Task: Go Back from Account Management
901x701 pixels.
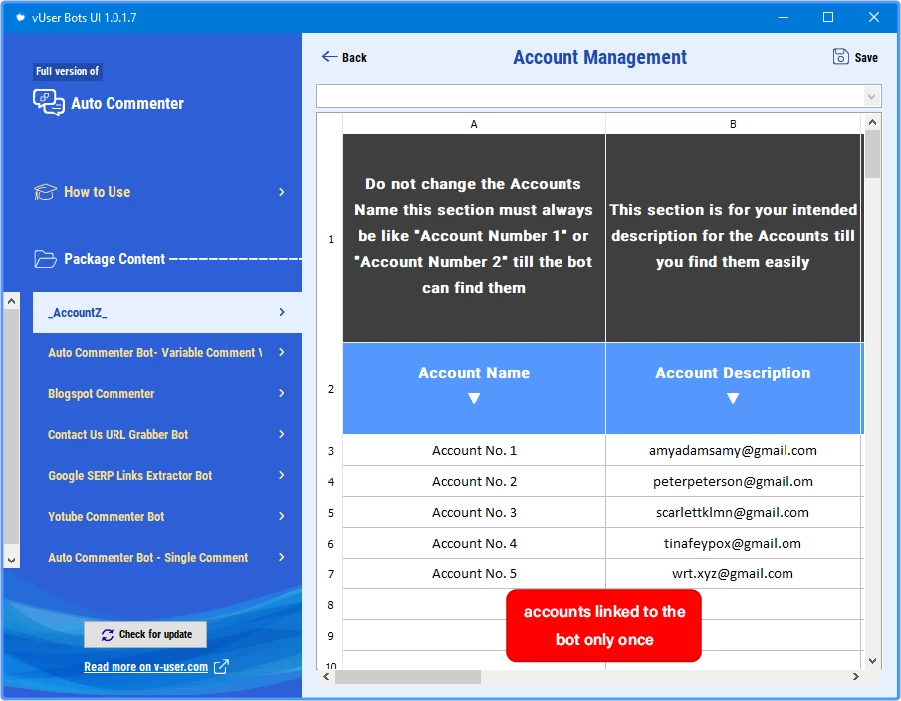Action: coord(344,57)
